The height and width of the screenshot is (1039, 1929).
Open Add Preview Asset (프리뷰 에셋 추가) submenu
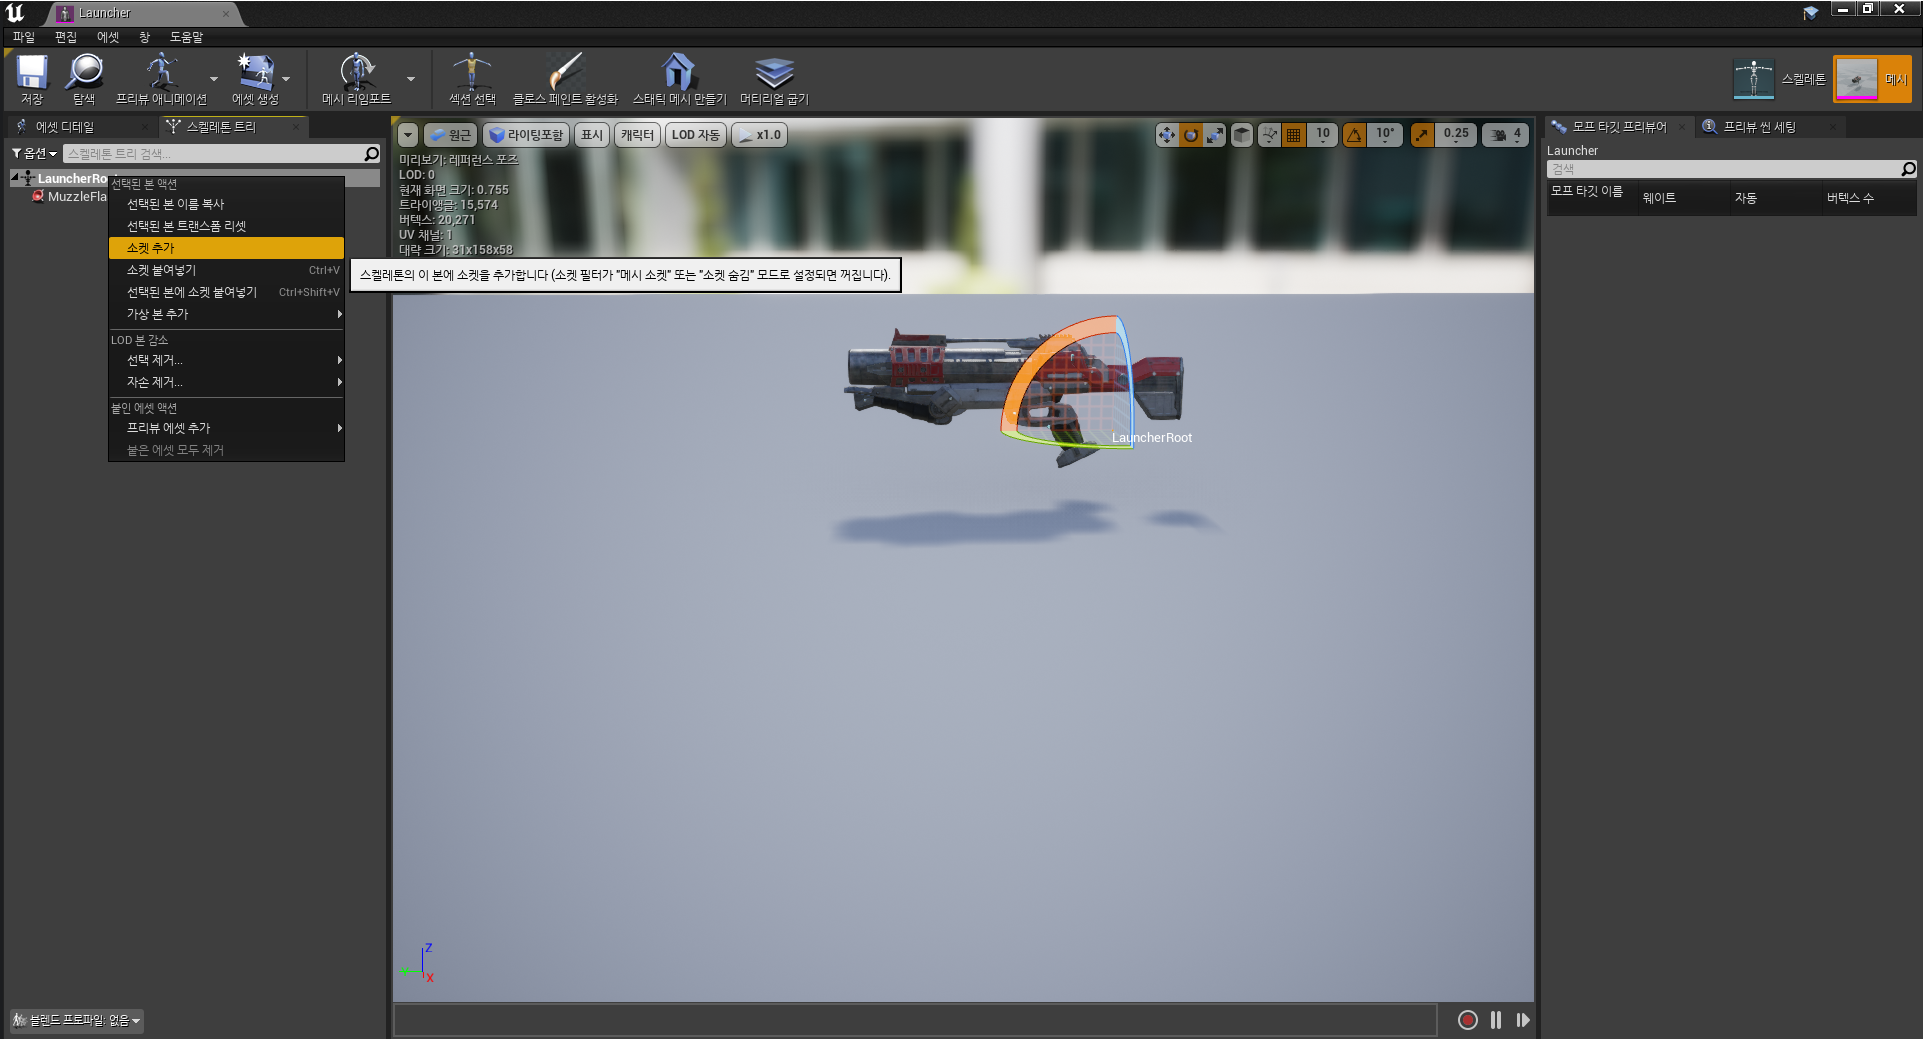[x=226, y=428]
